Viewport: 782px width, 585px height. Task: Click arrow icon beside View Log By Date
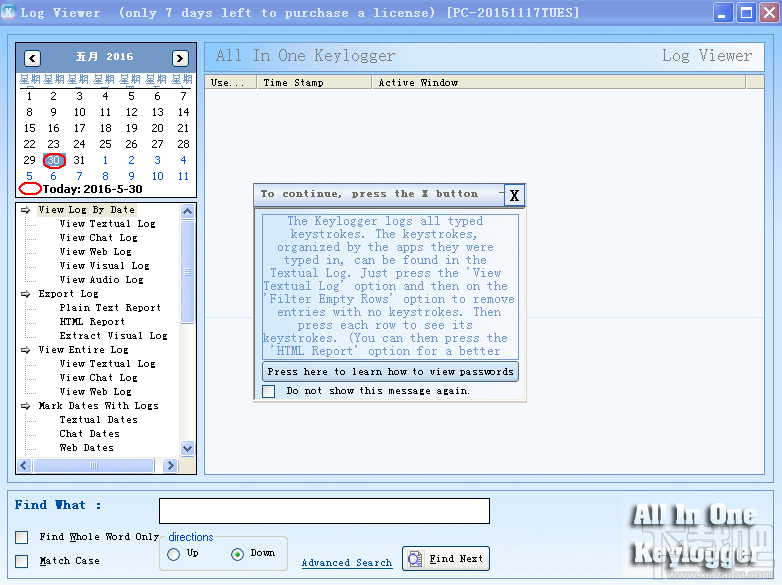(25, 210)
